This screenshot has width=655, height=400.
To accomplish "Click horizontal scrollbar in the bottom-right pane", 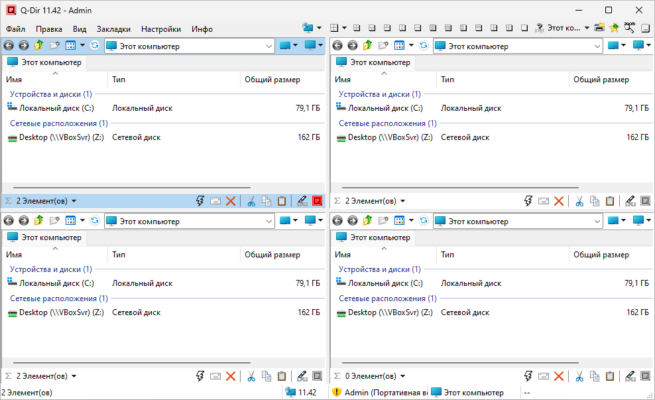I will 461,363.
